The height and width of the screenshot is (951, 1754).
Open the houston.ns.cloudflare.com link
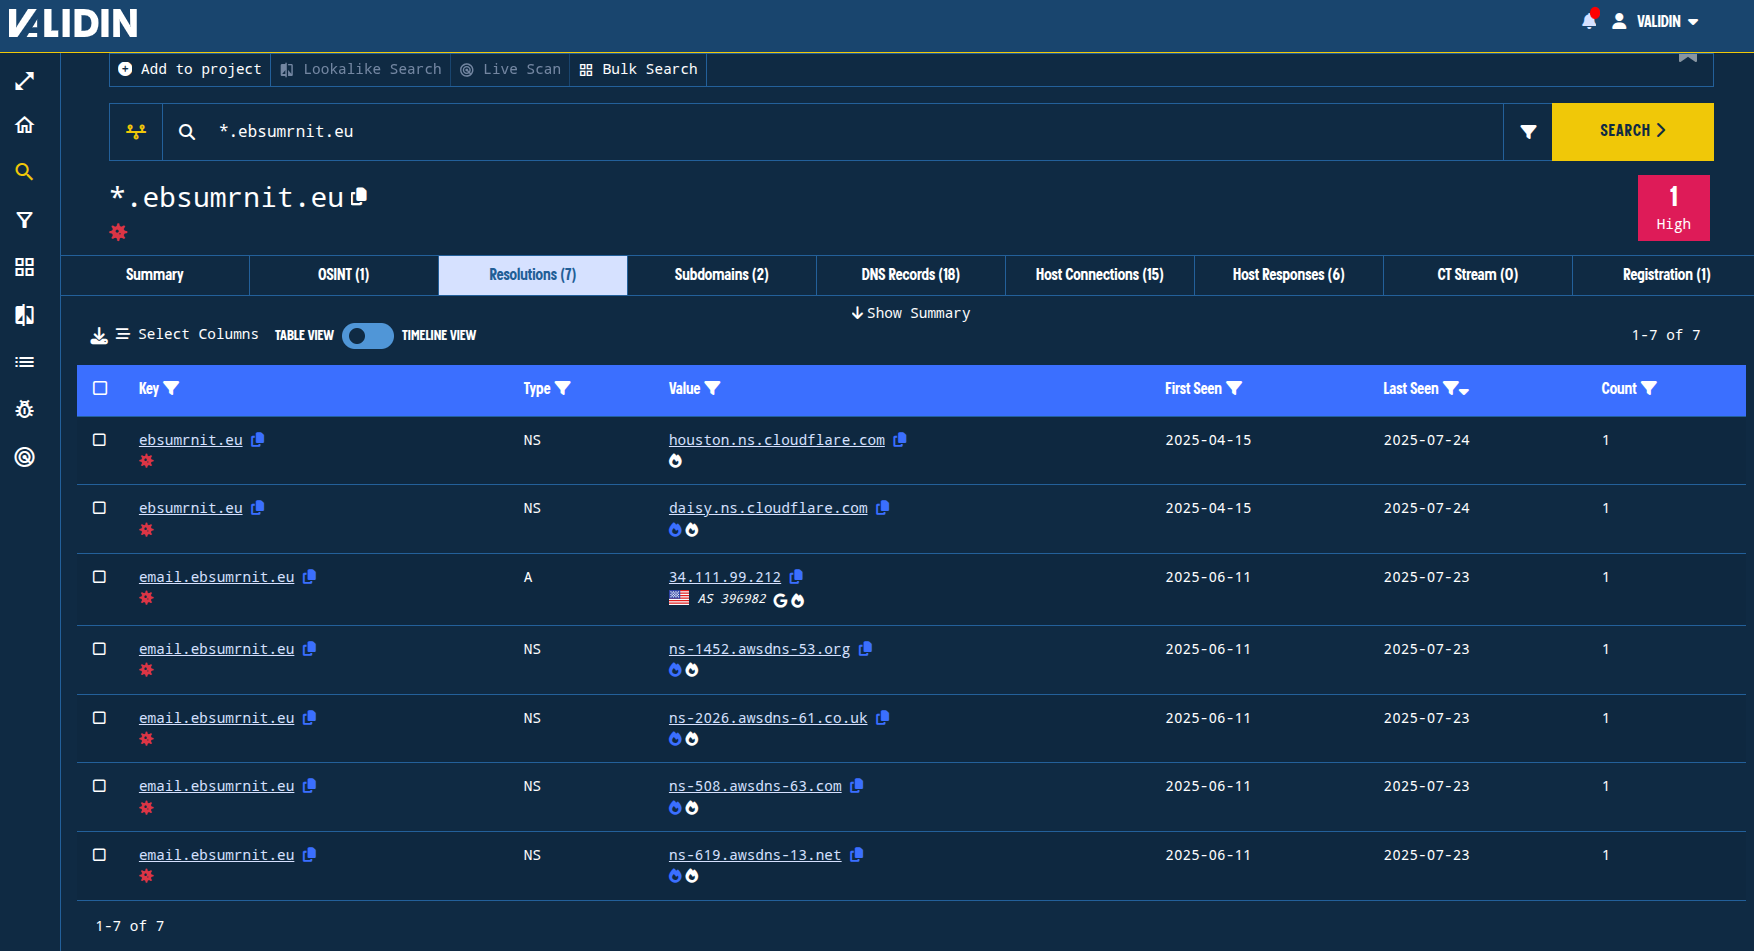click(x=777, y=440)
